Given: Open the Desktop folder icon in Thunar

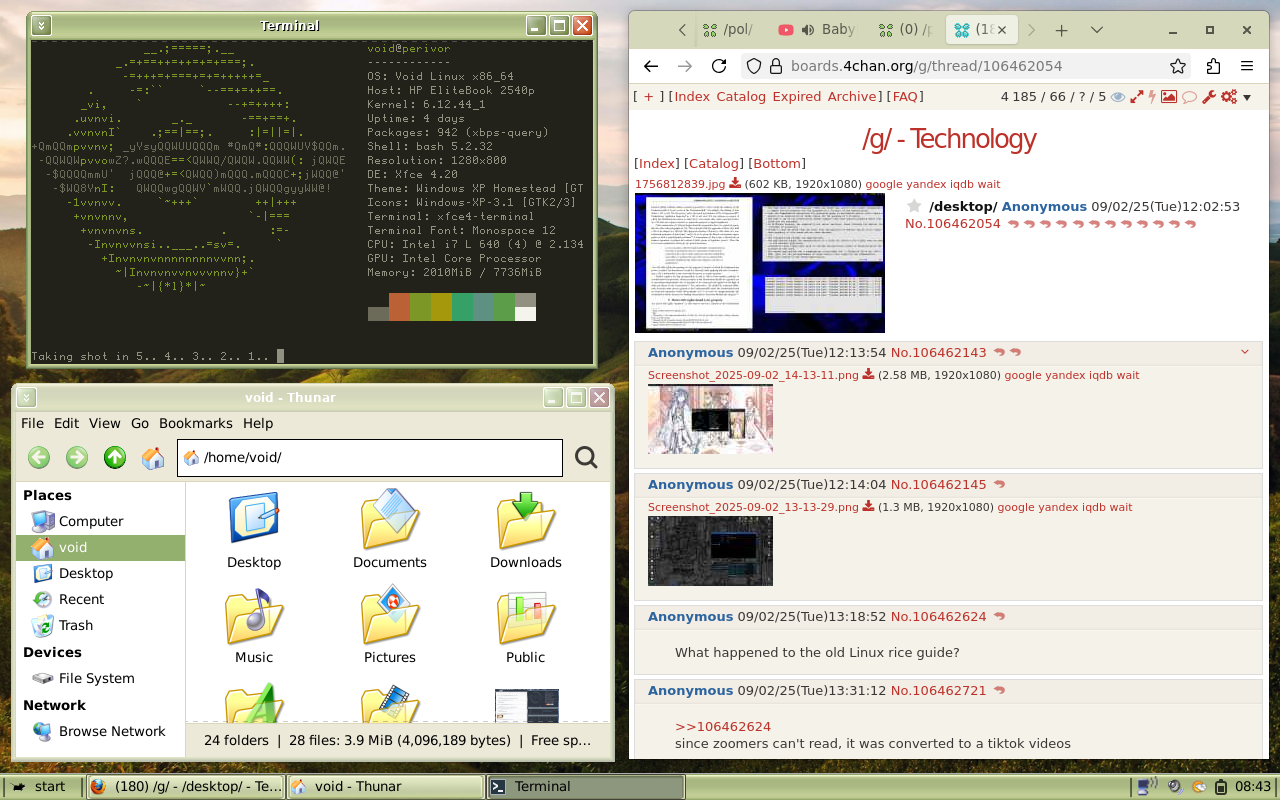Looking at the screenshot, I should pyautogui.click(x=254, y=518).
